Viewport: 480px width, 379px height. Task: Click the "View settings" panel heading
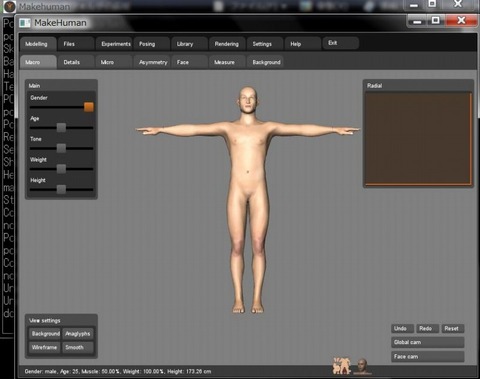tap(45, 321)
